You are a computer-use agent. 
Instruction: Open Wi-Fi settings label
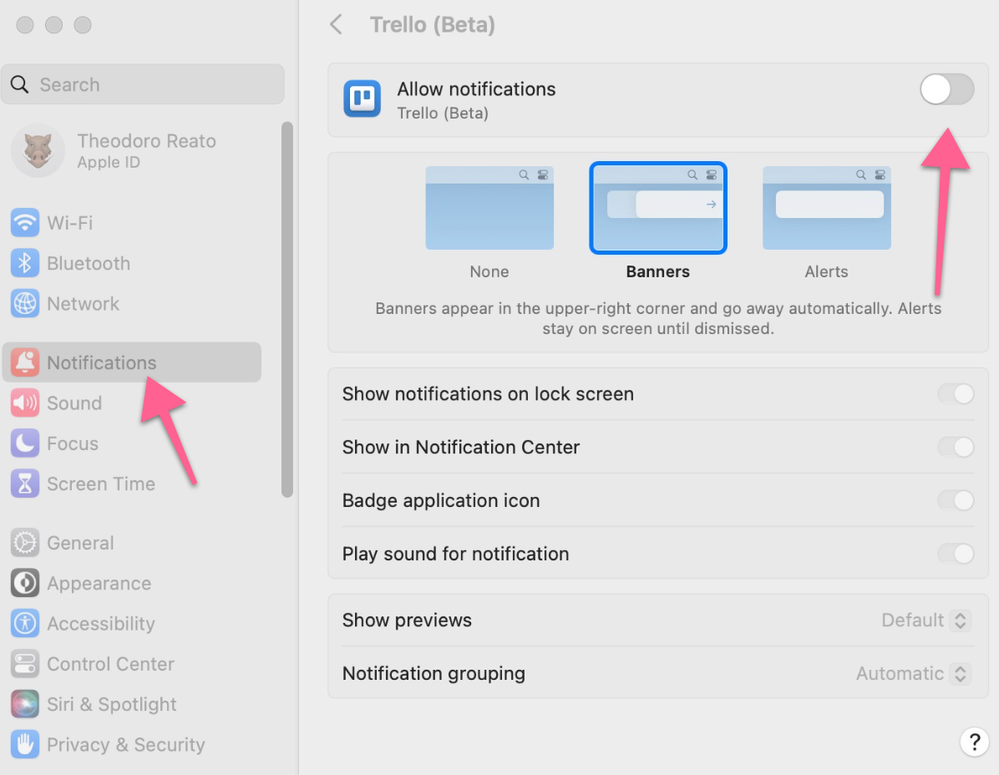click(70, 223)
